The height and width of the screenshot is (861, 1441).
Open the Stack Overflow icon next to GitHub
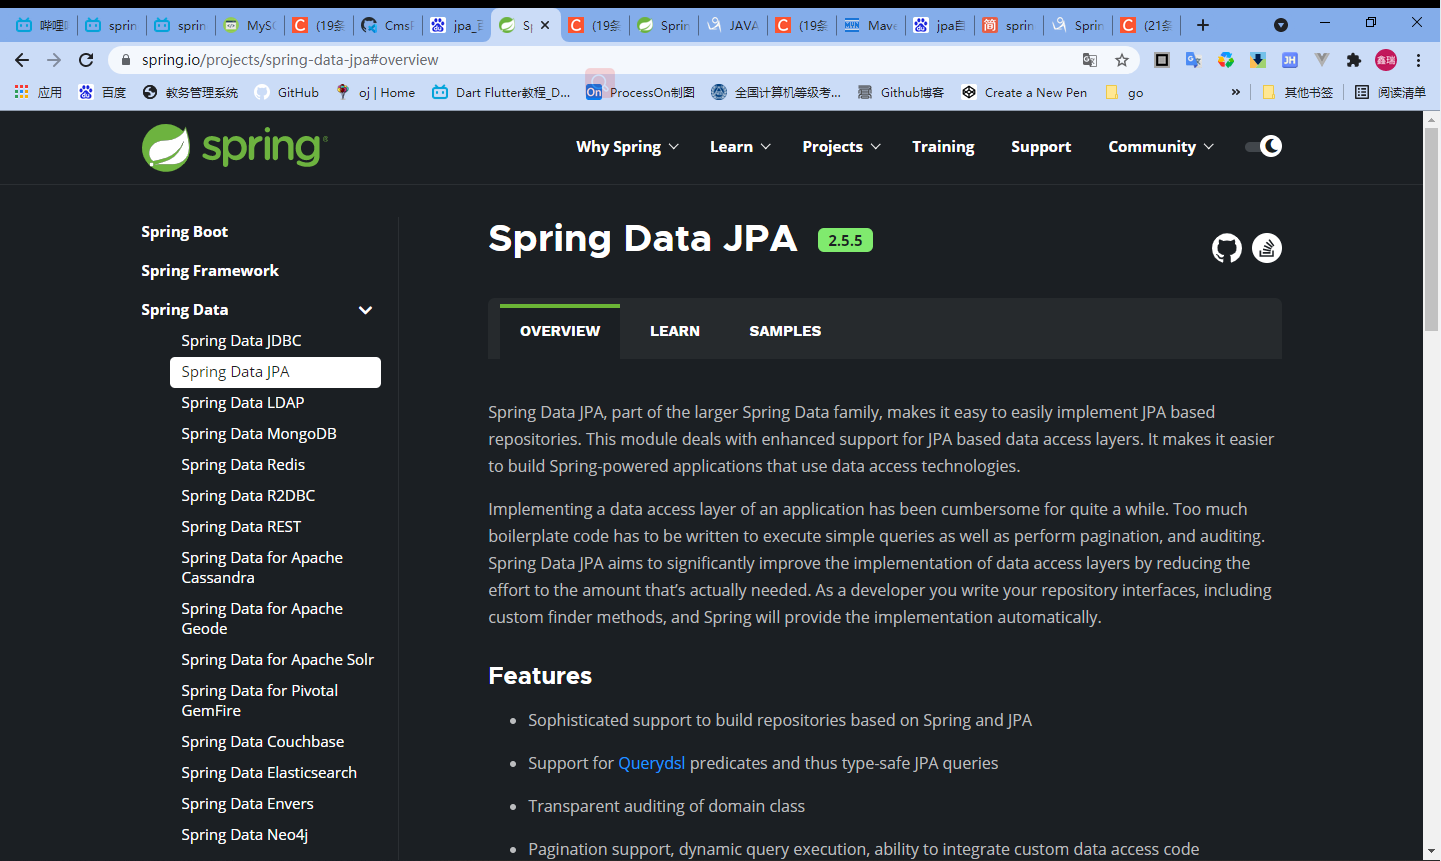[1267, 248]
